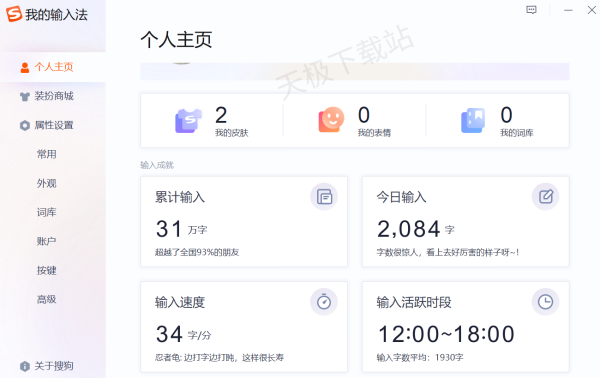Click the 字数很惊人 description text
The image size is (600, 378).
point(448,253)
